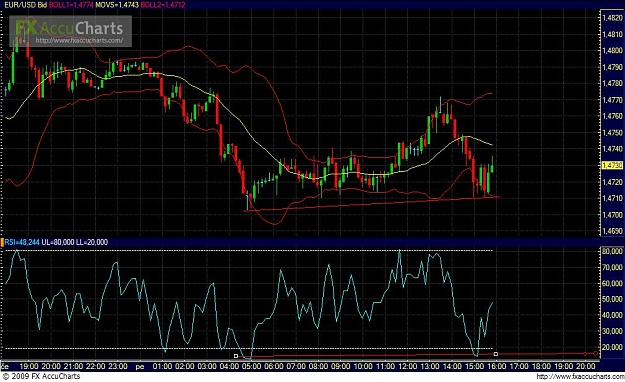The width and height of the screenshot is (625, 382).
Task: Click the 23:00 time axis label
Action: point(118,366)
